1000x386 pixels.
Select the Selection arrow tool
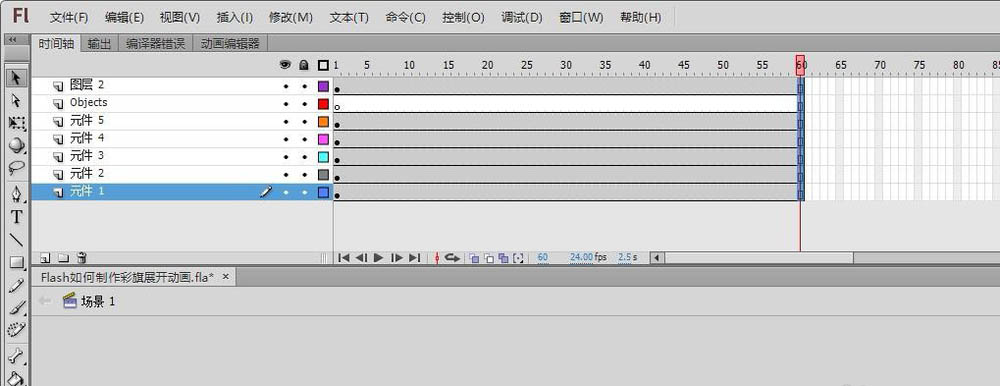[16, 78]
